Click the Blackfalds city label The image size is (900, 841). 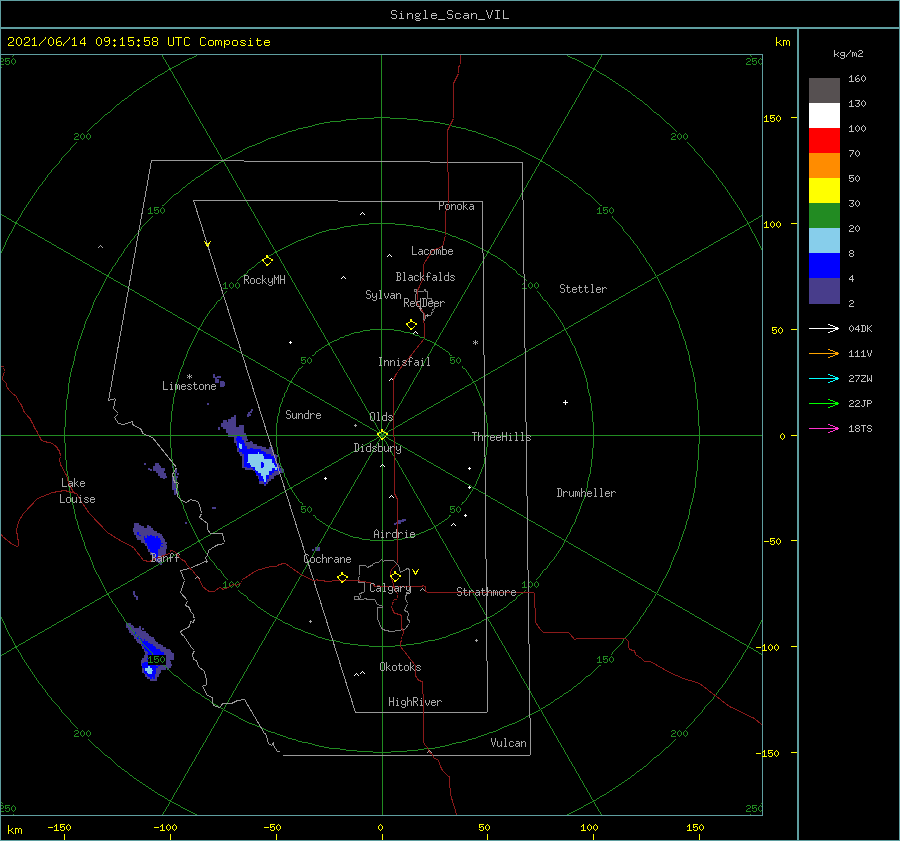tap(425, 277)
